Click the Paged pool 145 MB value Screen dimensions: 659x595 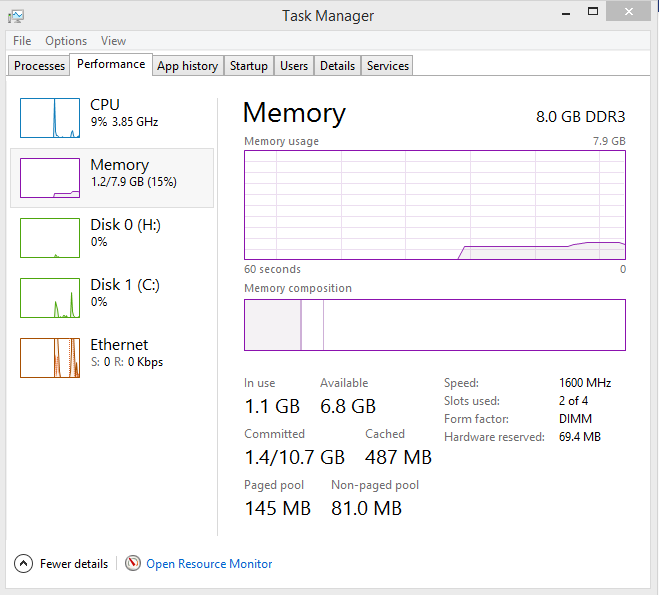point(277,508)
